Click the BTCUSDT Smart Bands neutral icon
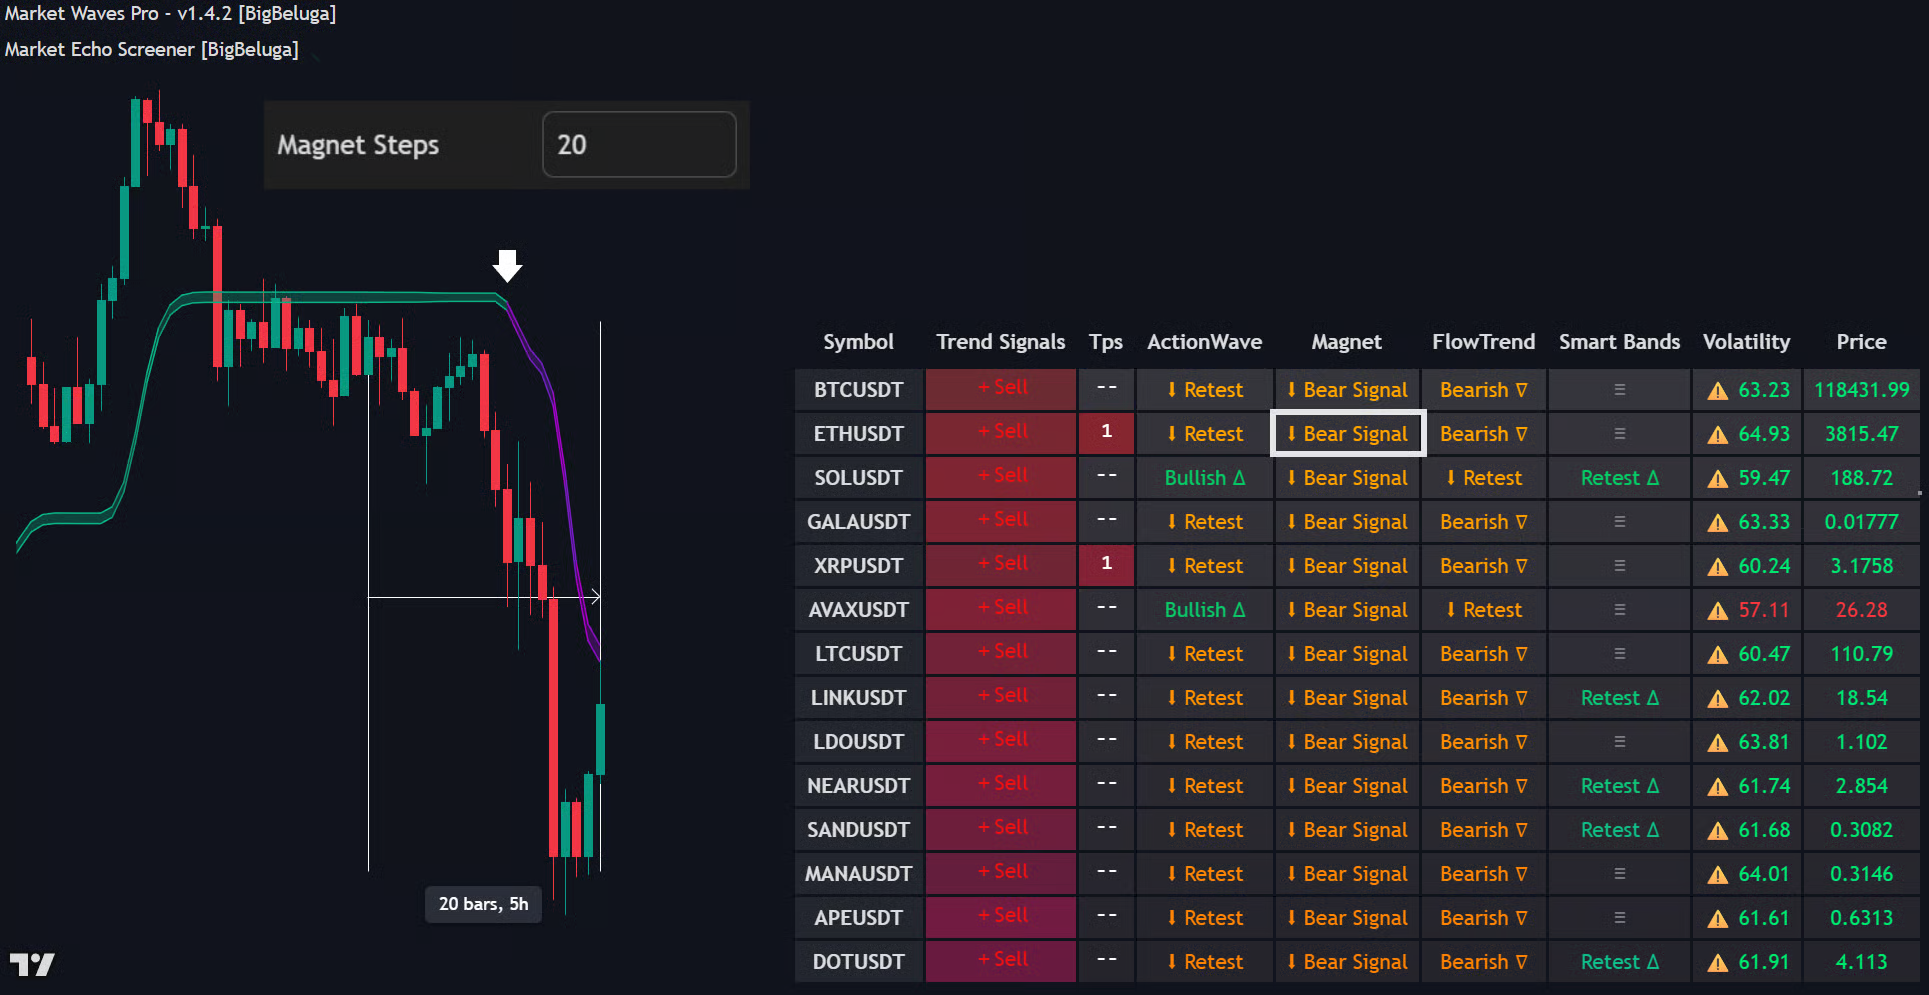 click(x=1619, y=390)
